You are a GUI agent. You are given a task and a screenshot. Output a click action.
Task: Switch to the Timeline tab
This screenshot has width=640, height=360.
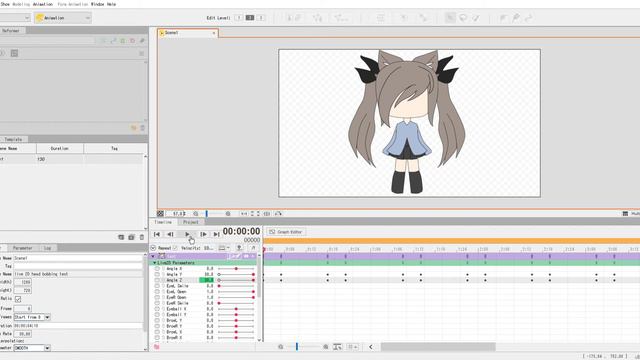point(163,222)
